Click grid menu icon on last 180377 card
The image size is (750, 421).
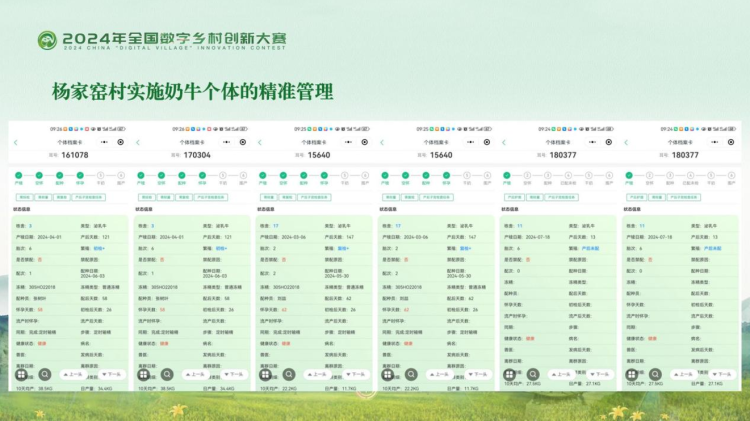click(x=633, y=374)
